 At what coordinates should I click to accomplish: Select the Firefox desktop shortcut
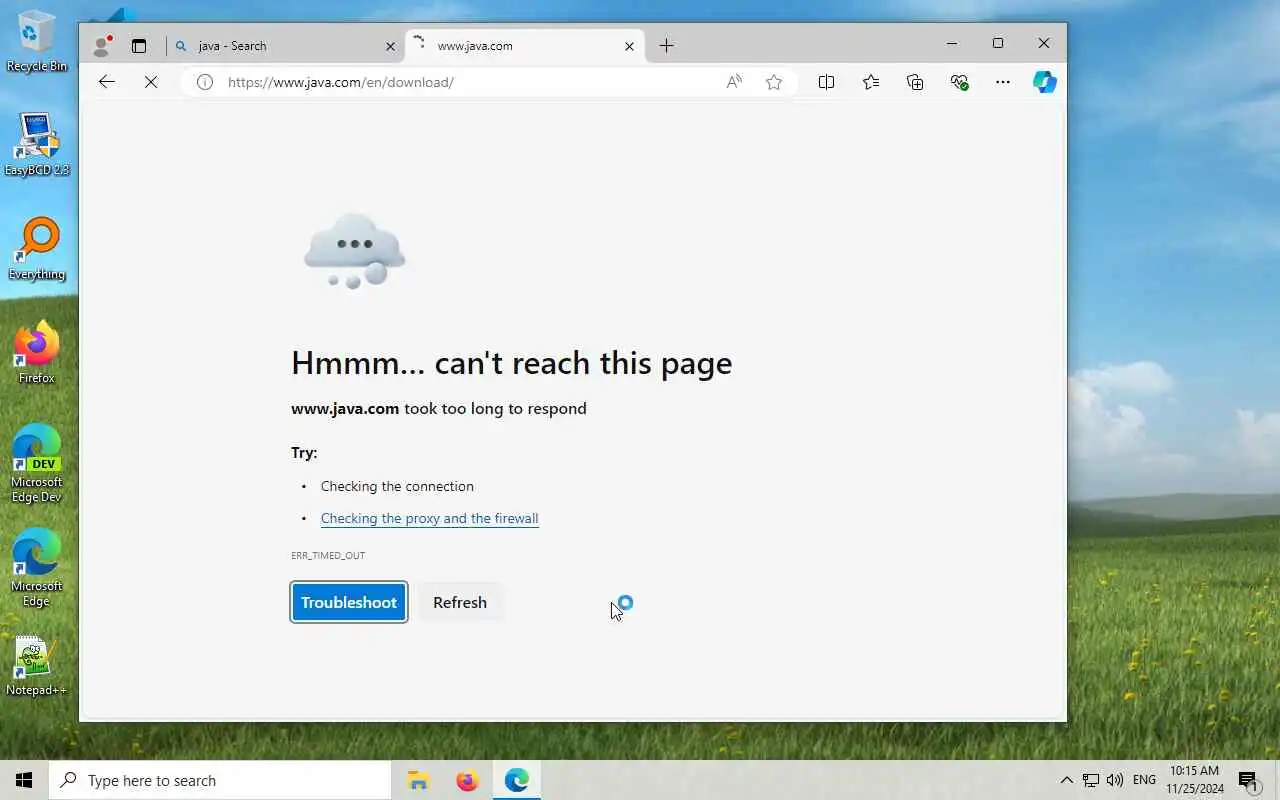coord(37,352)
